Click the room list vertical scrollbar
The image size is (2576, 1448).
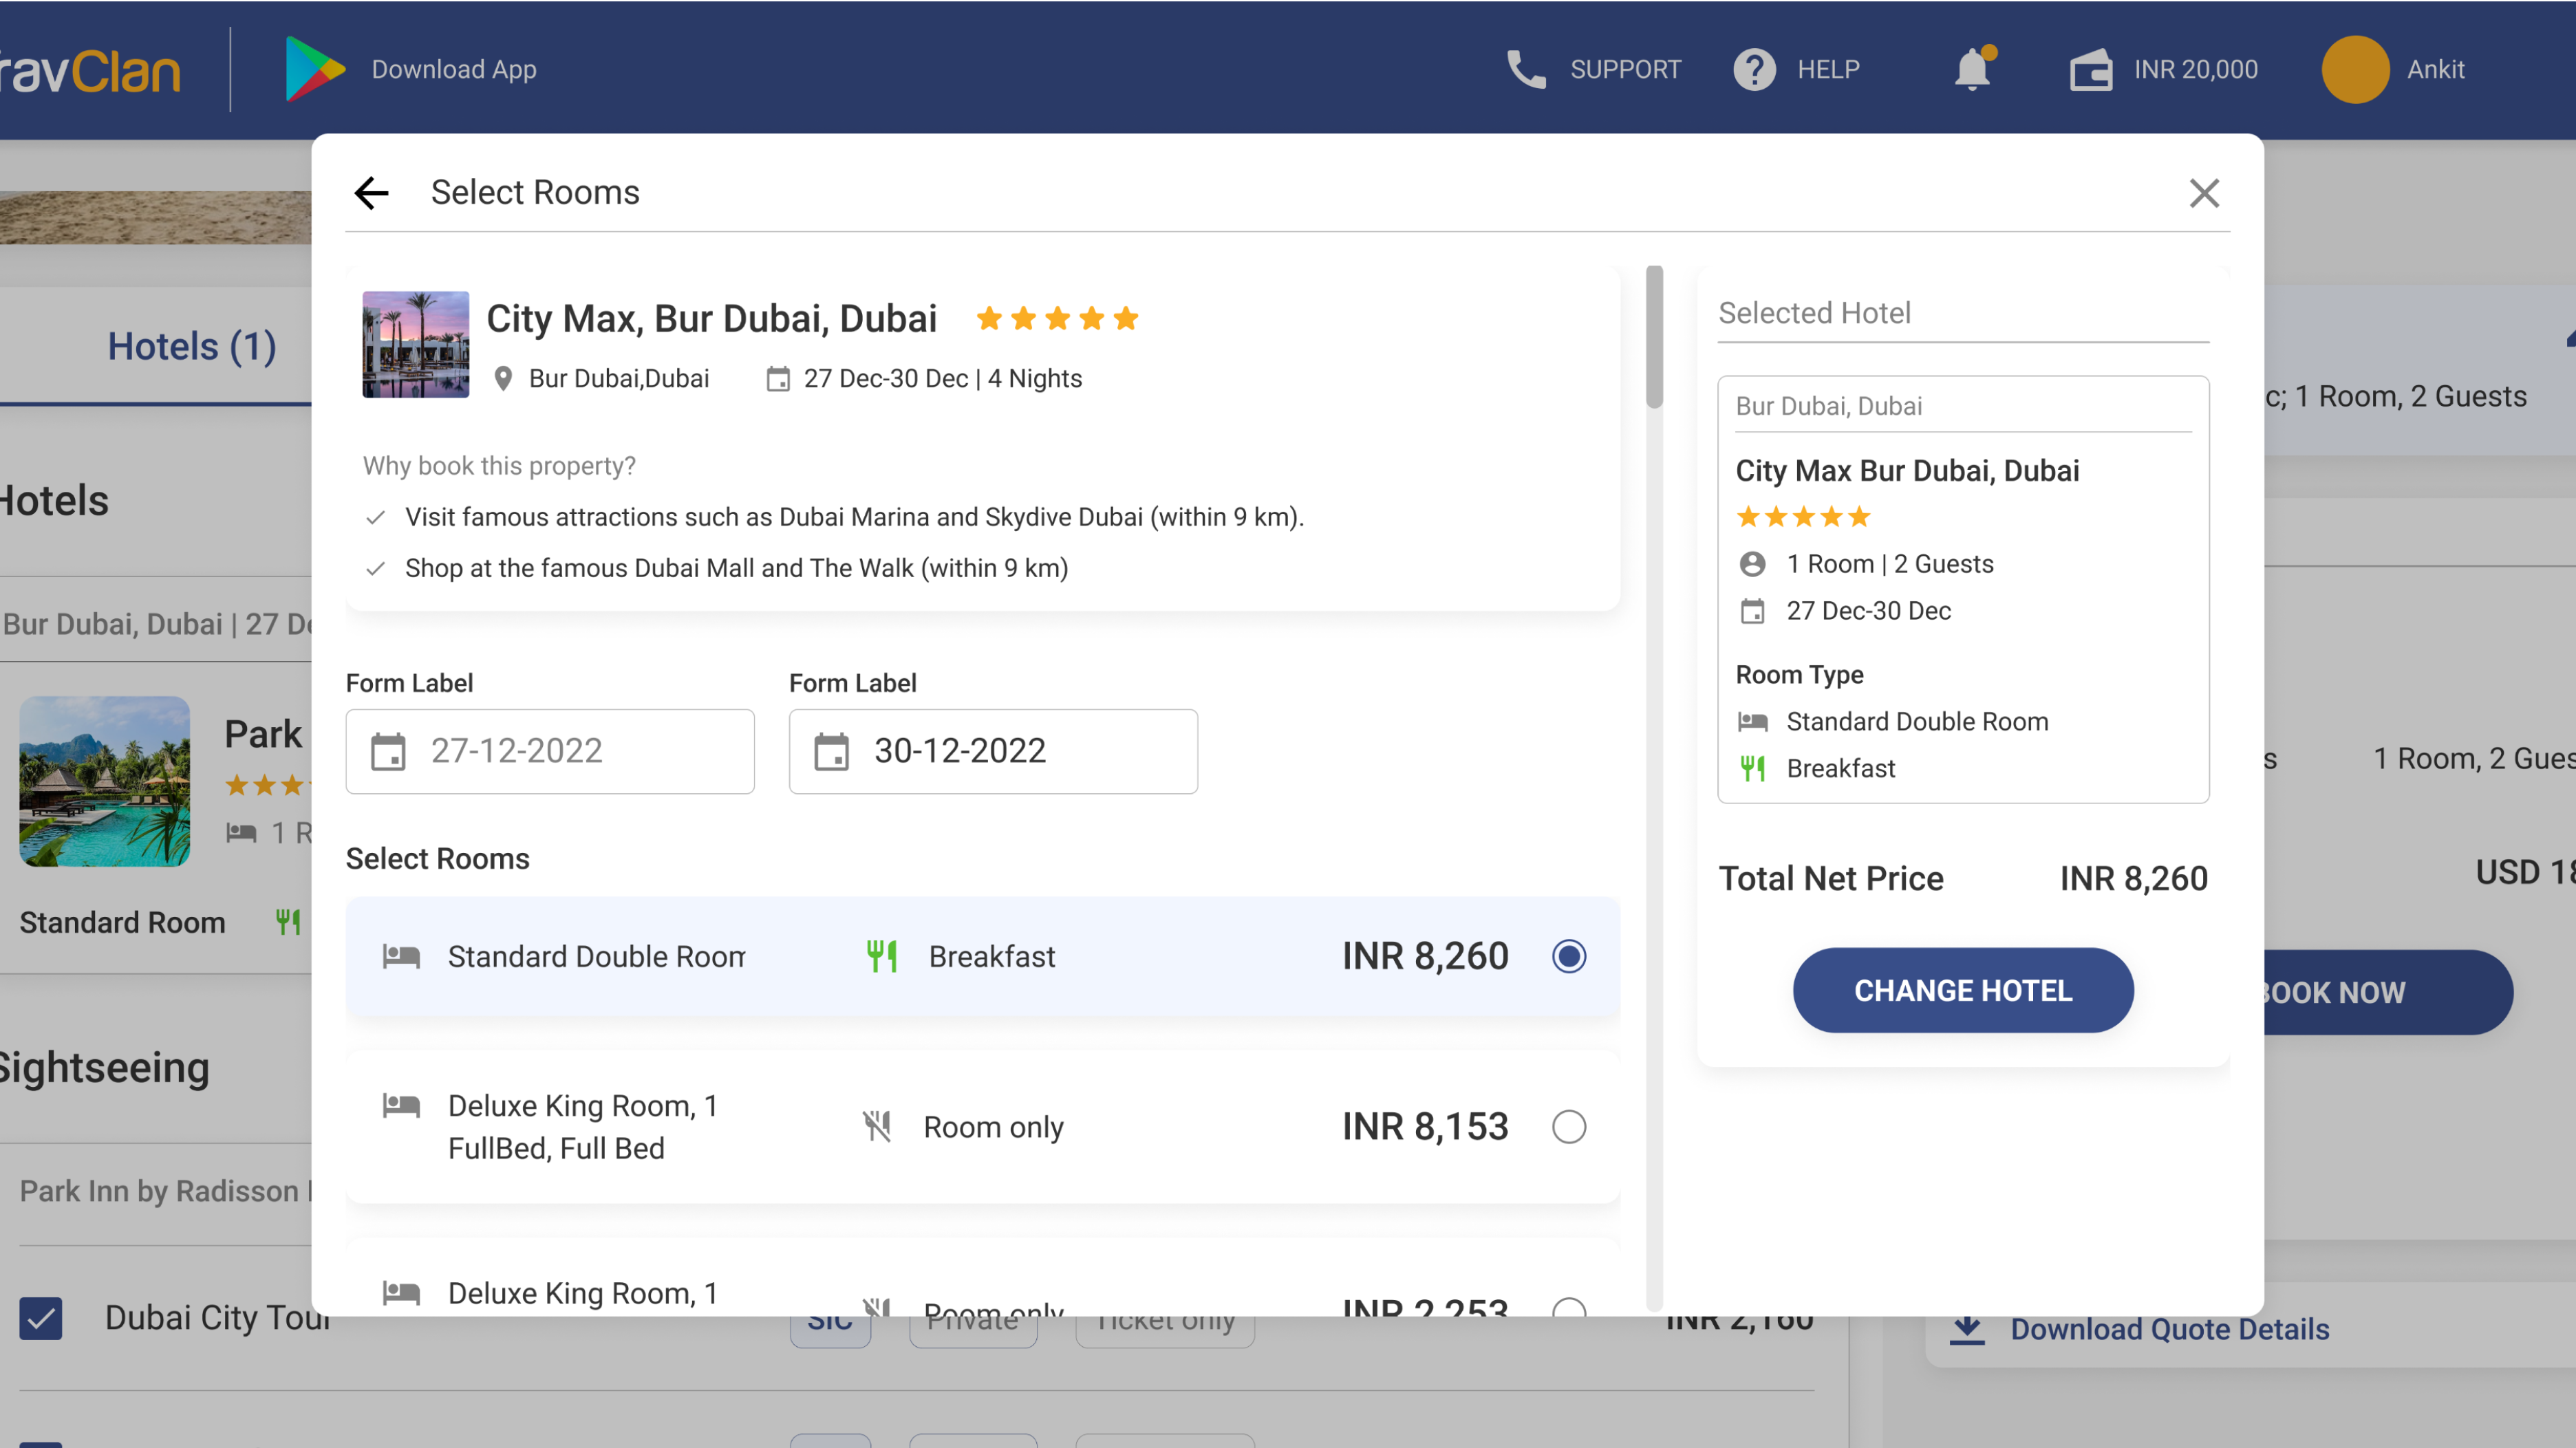[x=1654, y=336]
